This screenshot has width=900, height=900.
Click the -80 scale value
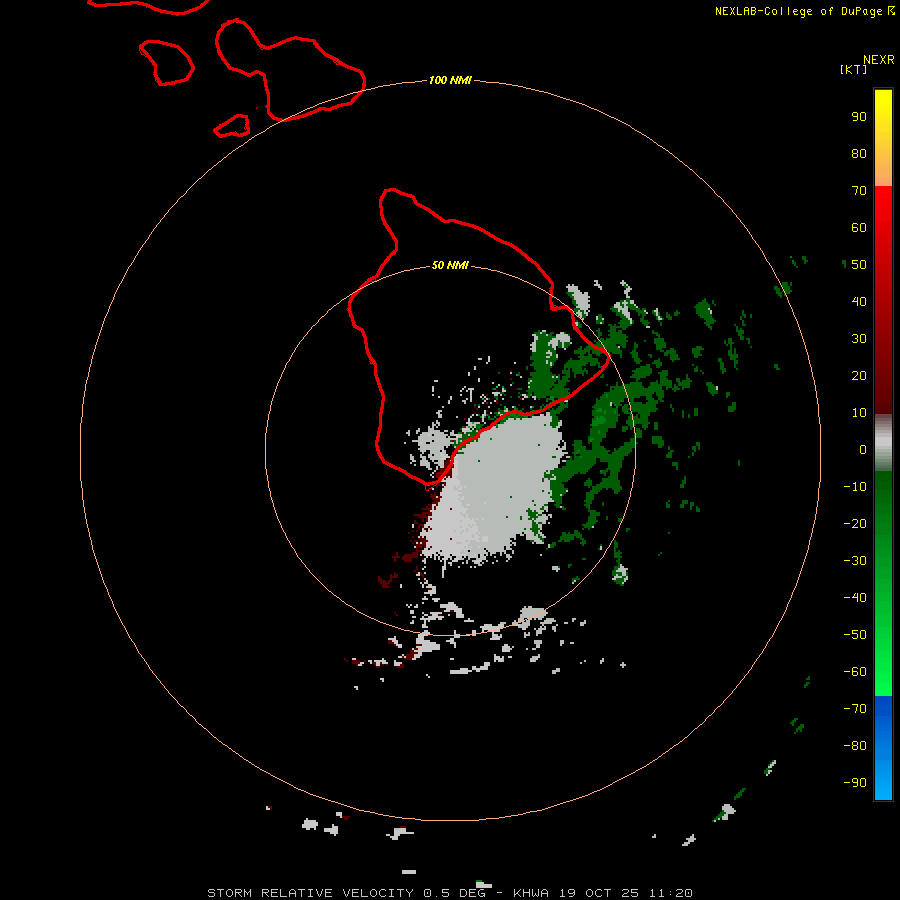tap(855, 746)
